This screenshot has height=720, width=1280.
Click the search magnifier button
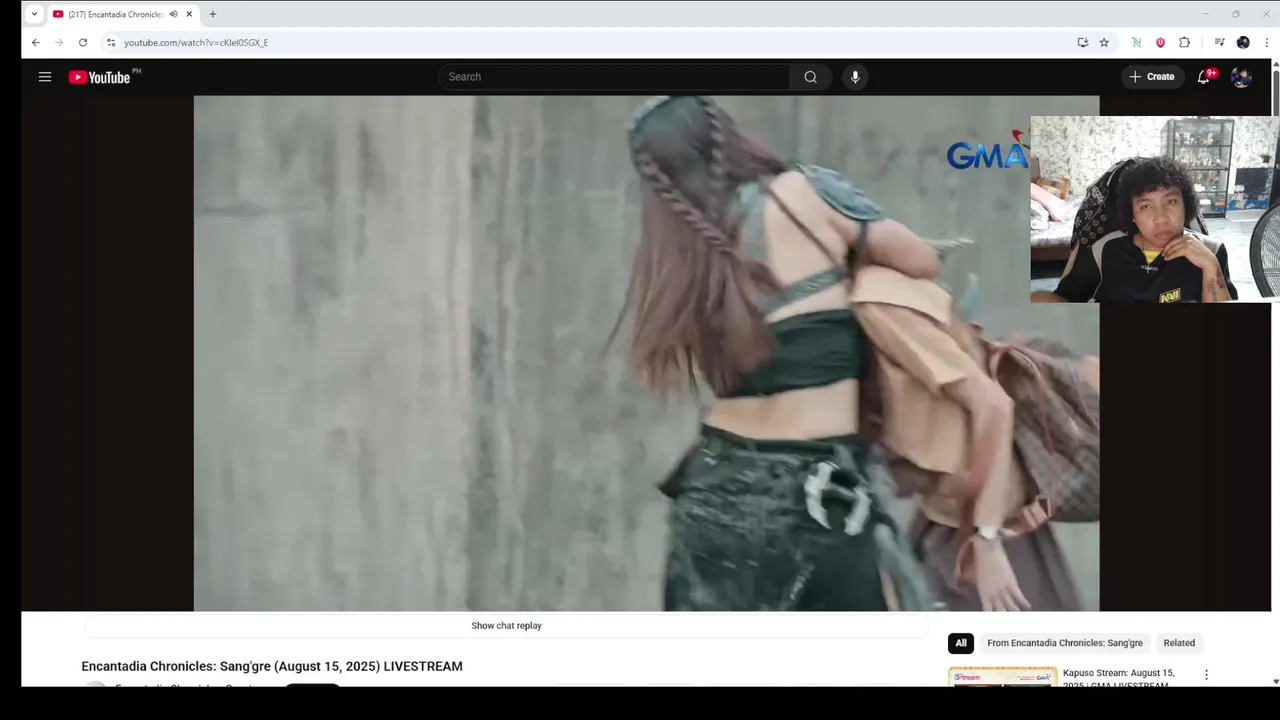810,77
